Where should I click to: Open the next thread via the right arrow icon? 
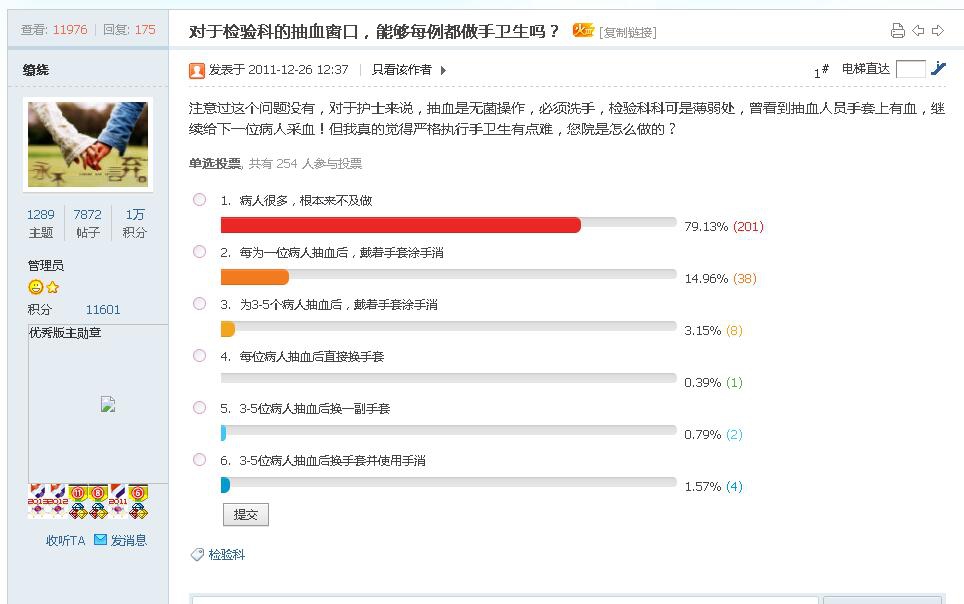click(x=937, y=31)
